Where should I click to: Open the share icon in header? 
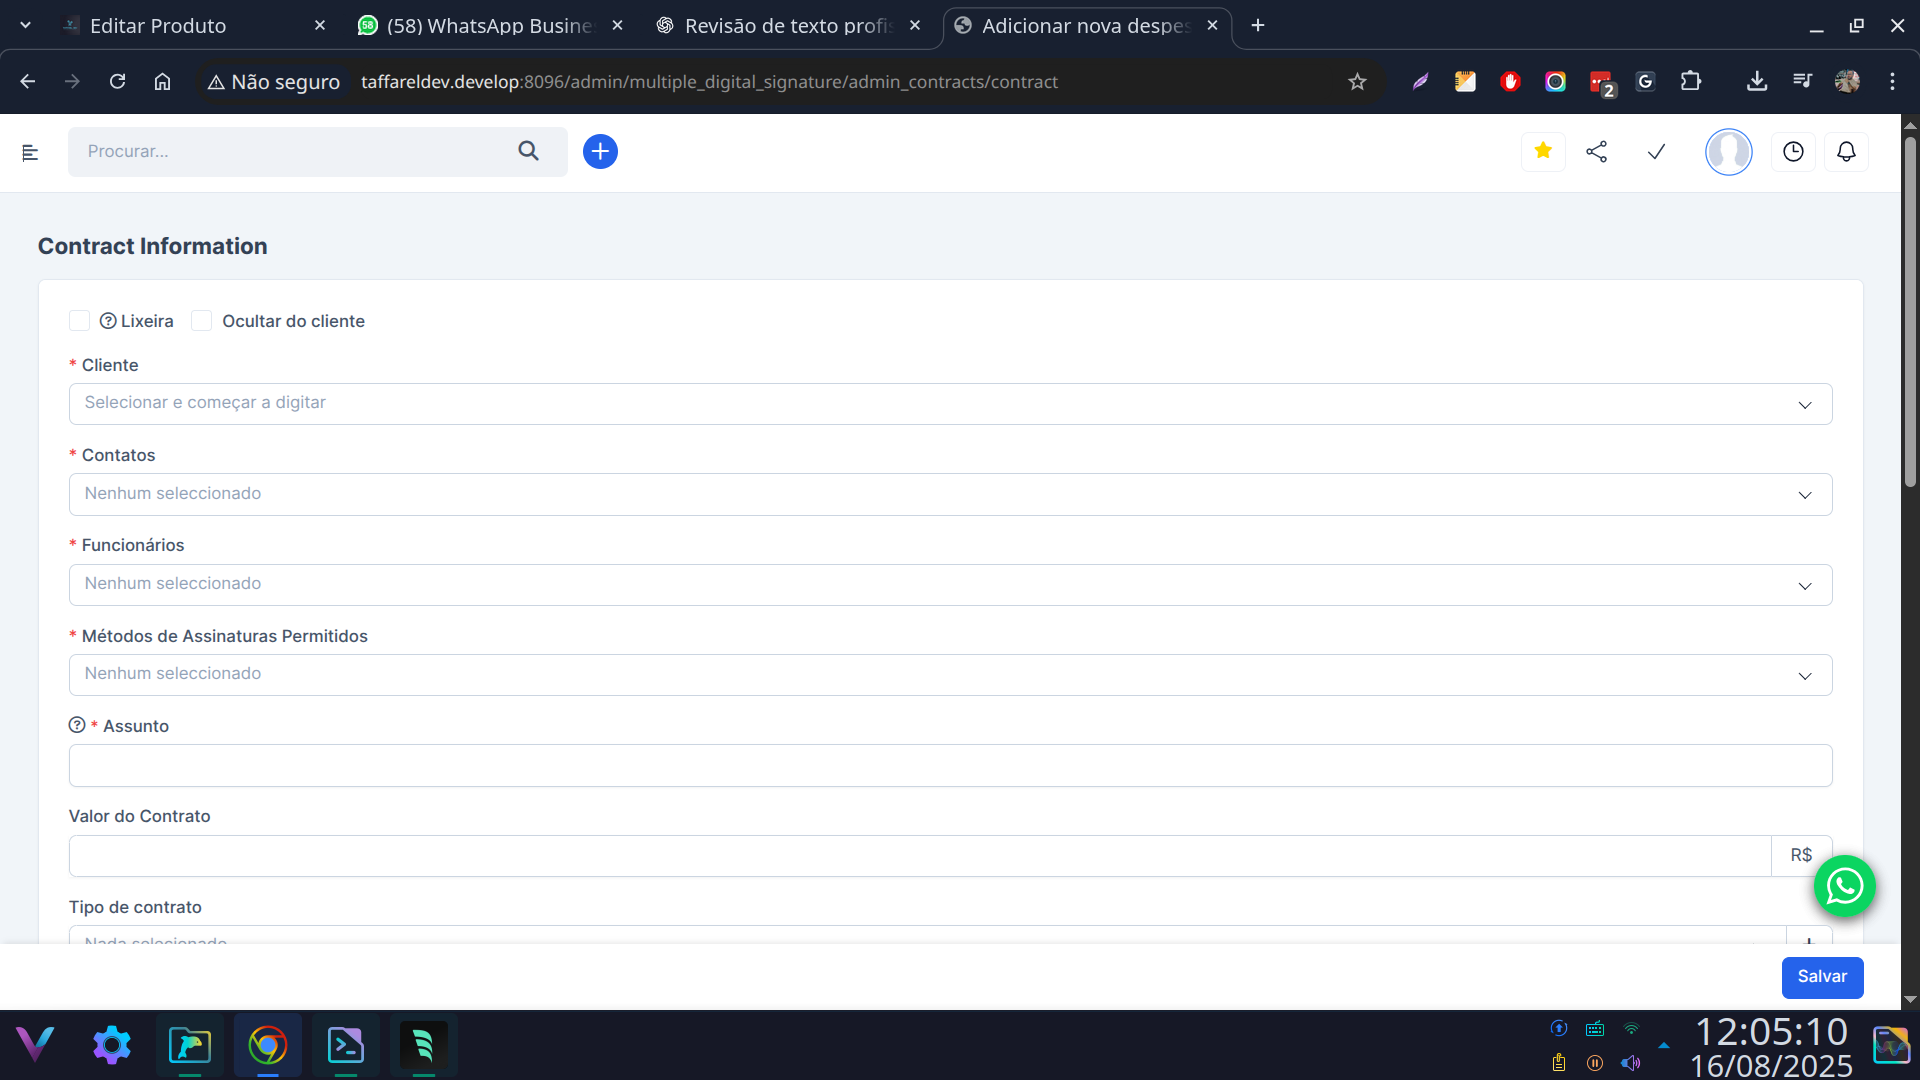point(1597,151)
